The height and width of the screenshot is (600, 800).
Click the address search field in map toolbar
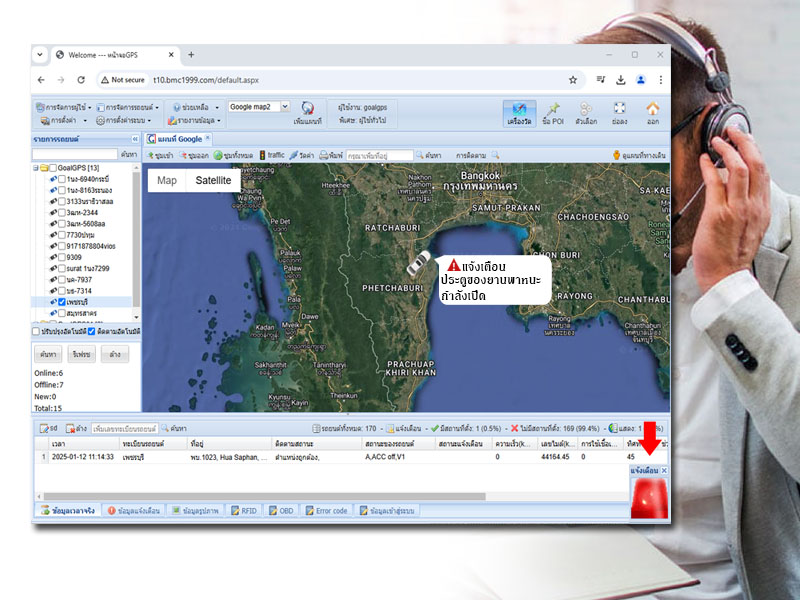click(380, 155)
